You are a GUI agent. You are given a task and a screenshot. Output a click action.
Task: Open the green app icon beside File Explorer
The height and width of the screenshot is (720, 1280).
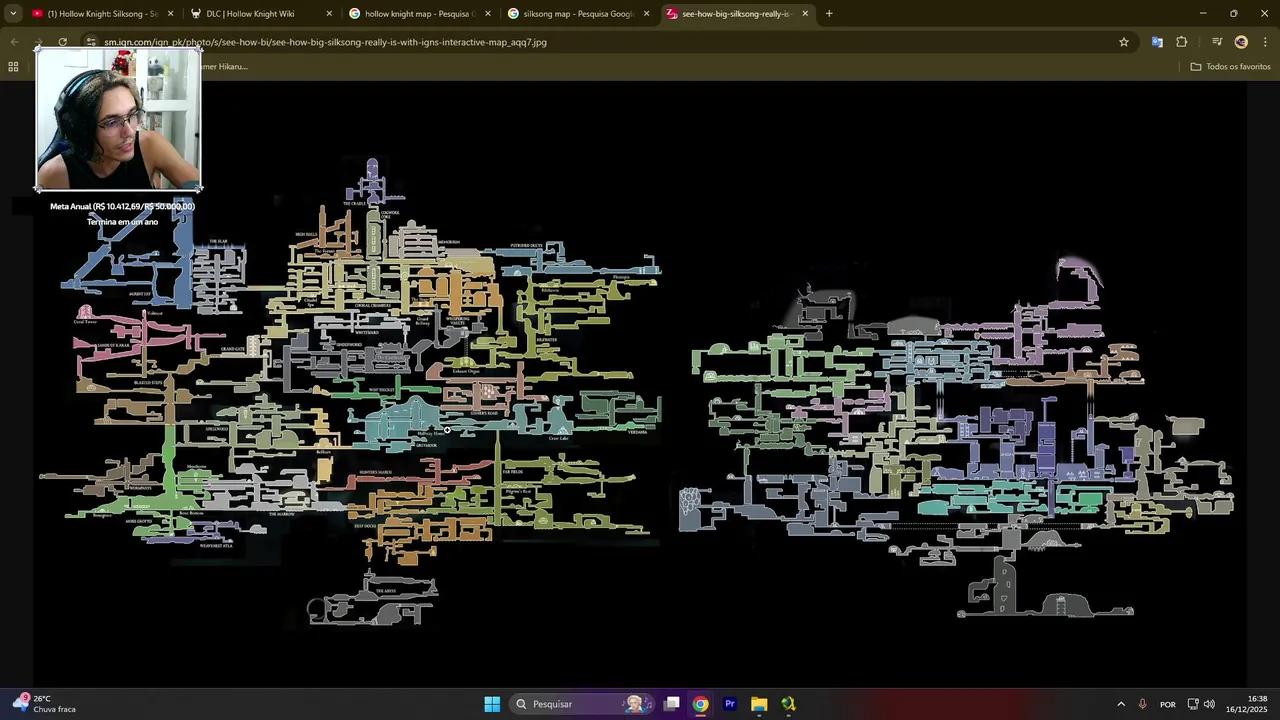788,704
